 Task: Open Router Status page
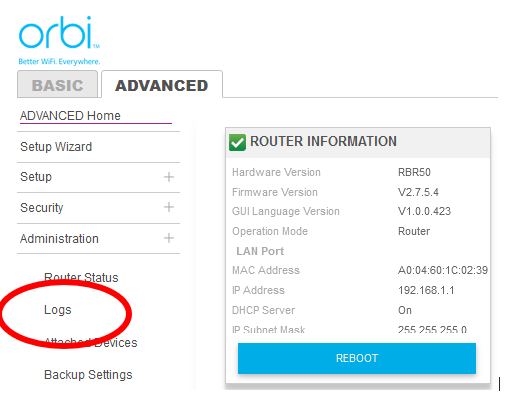[81, 277]
